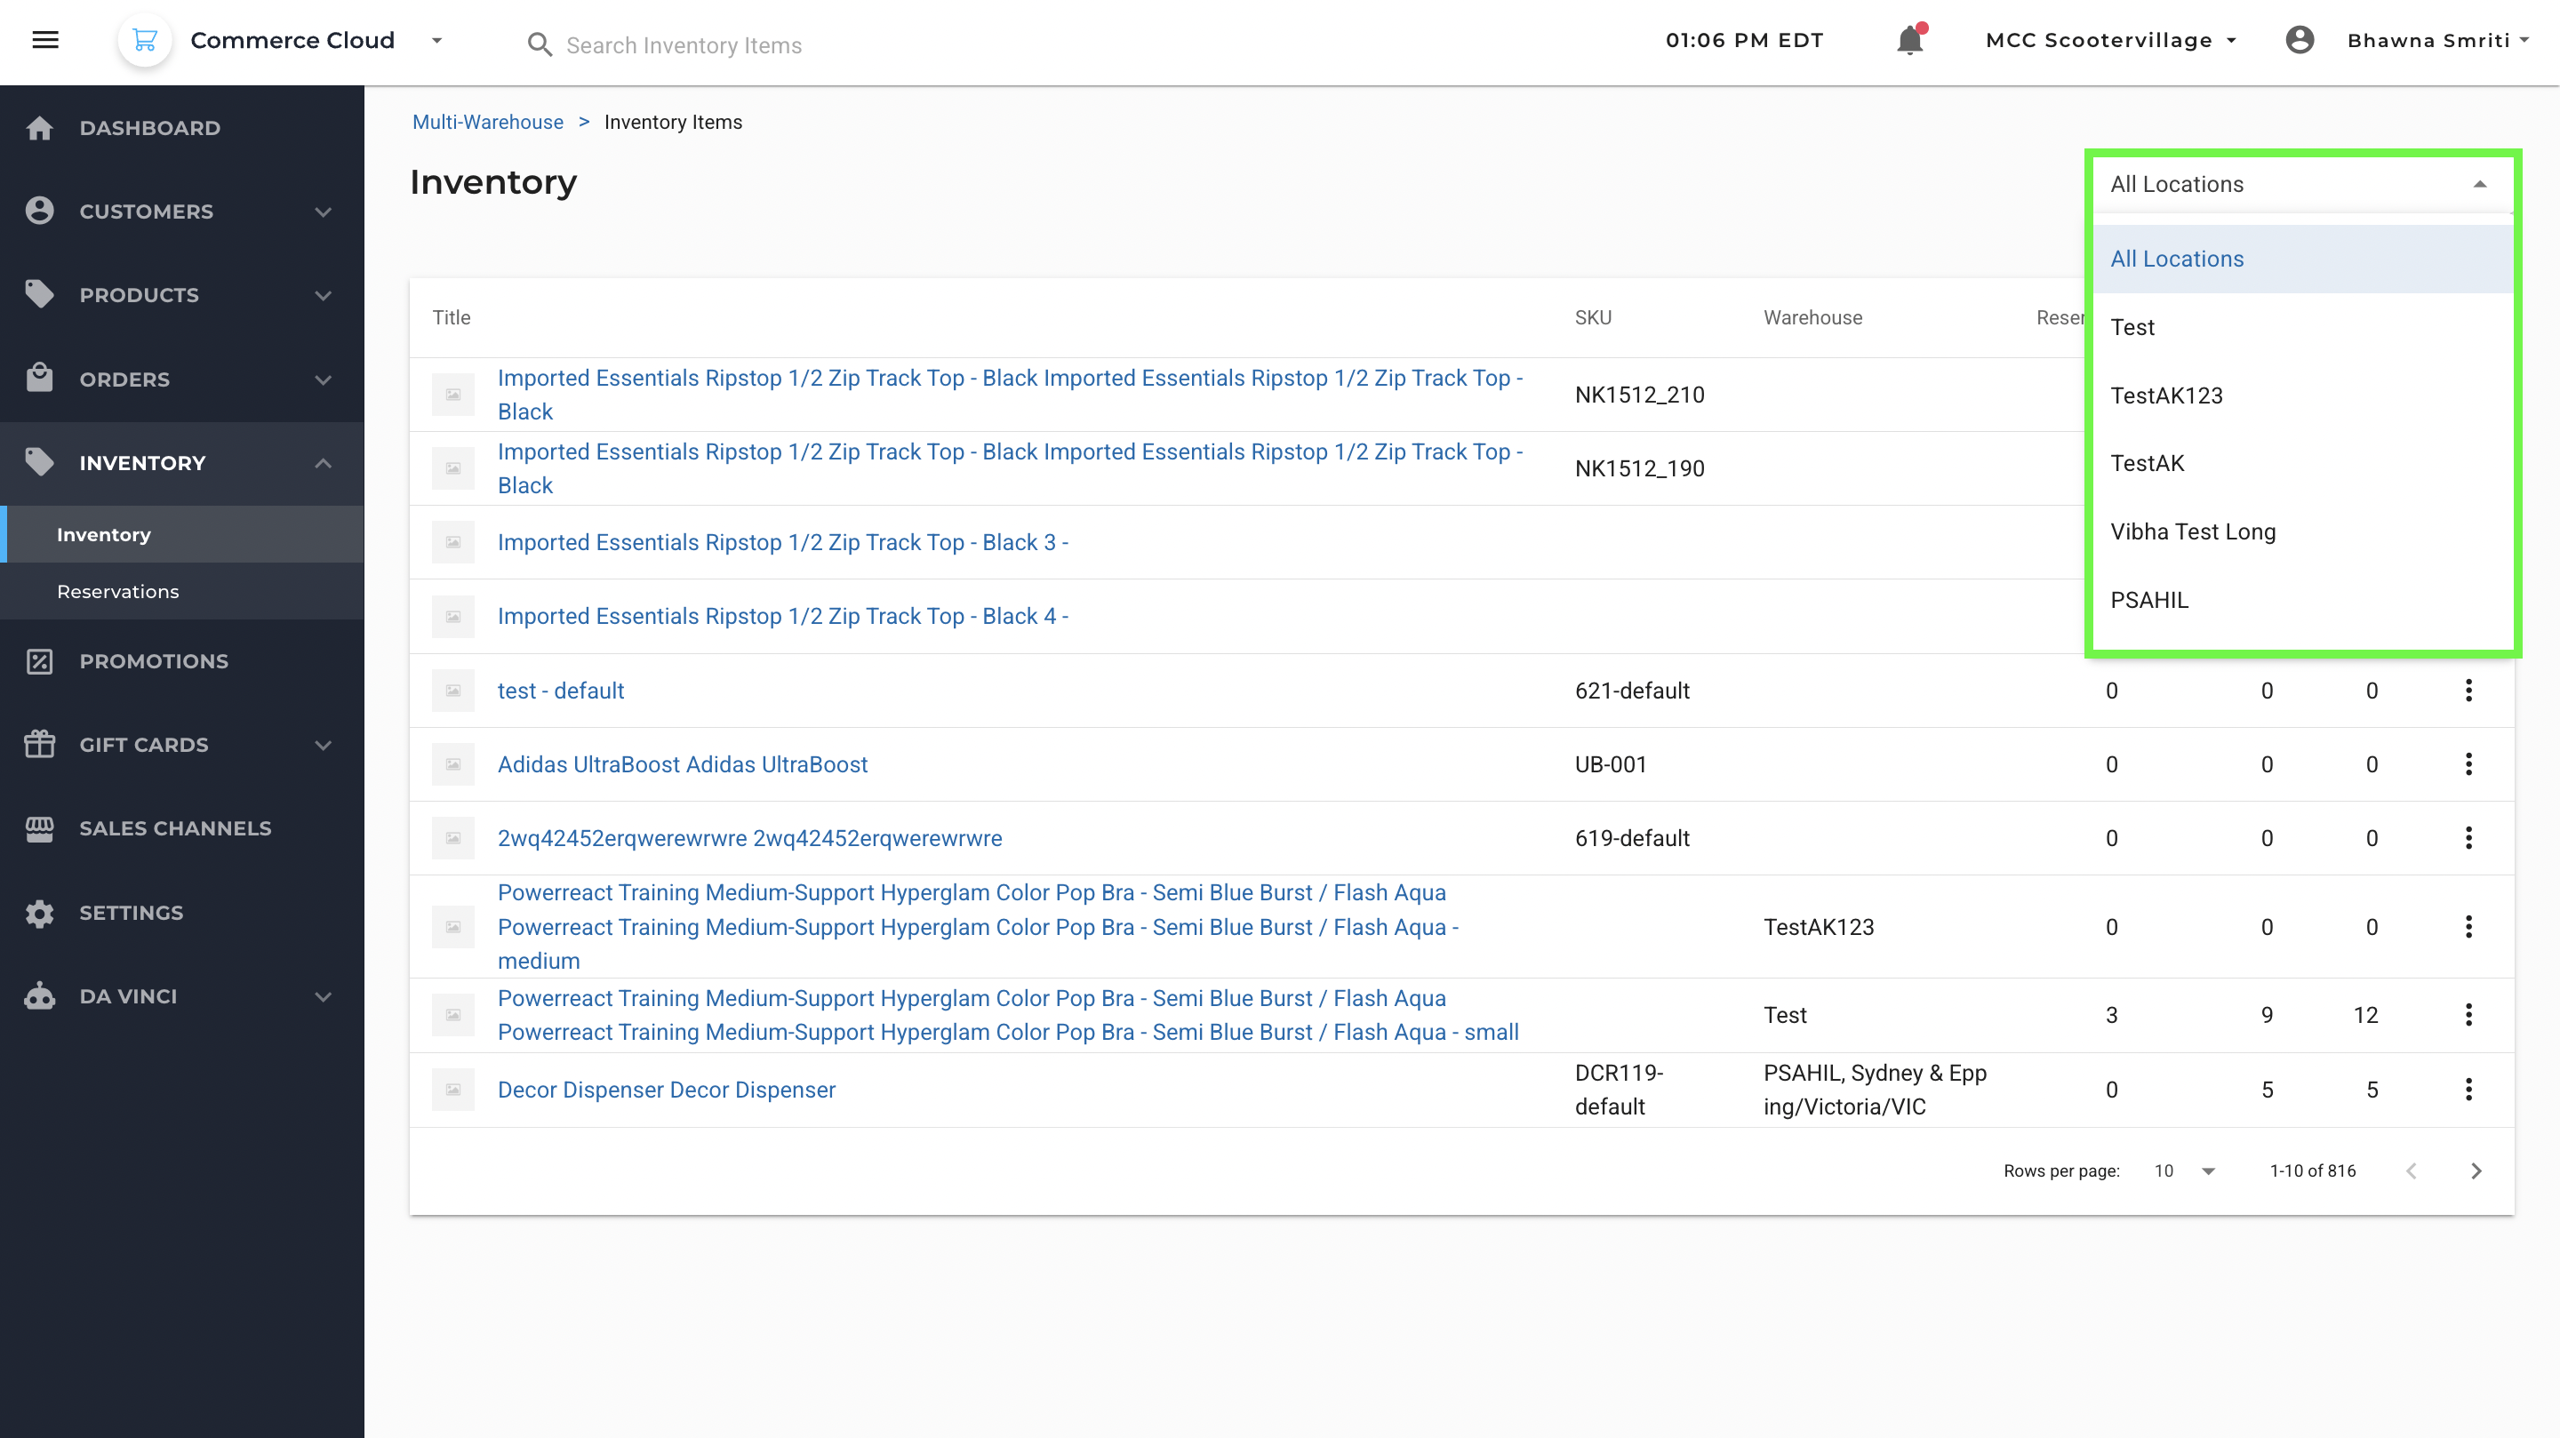The width and height of the screenshot is (2560, 1438).
Task: Click the search magnifier icon
Action: [x=539, y=45]
